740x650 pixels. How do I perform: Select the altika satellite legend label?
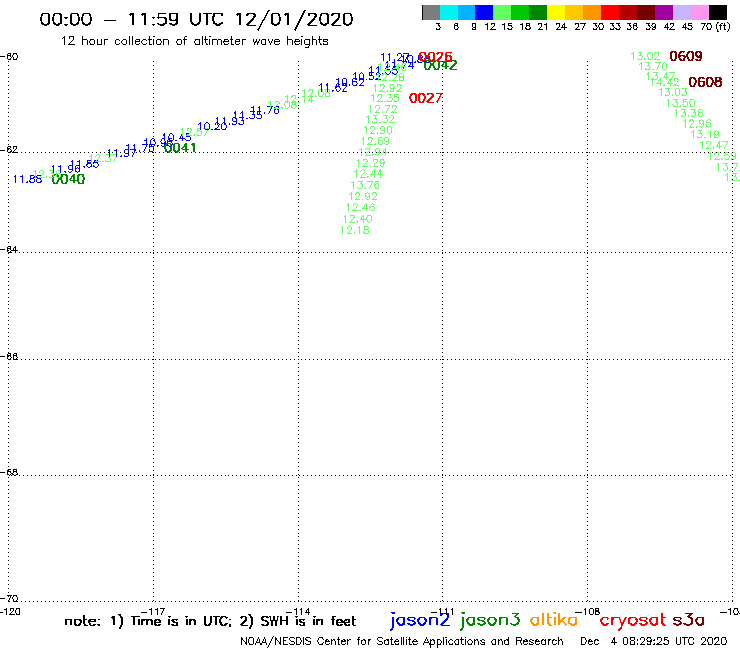(554, 619)
